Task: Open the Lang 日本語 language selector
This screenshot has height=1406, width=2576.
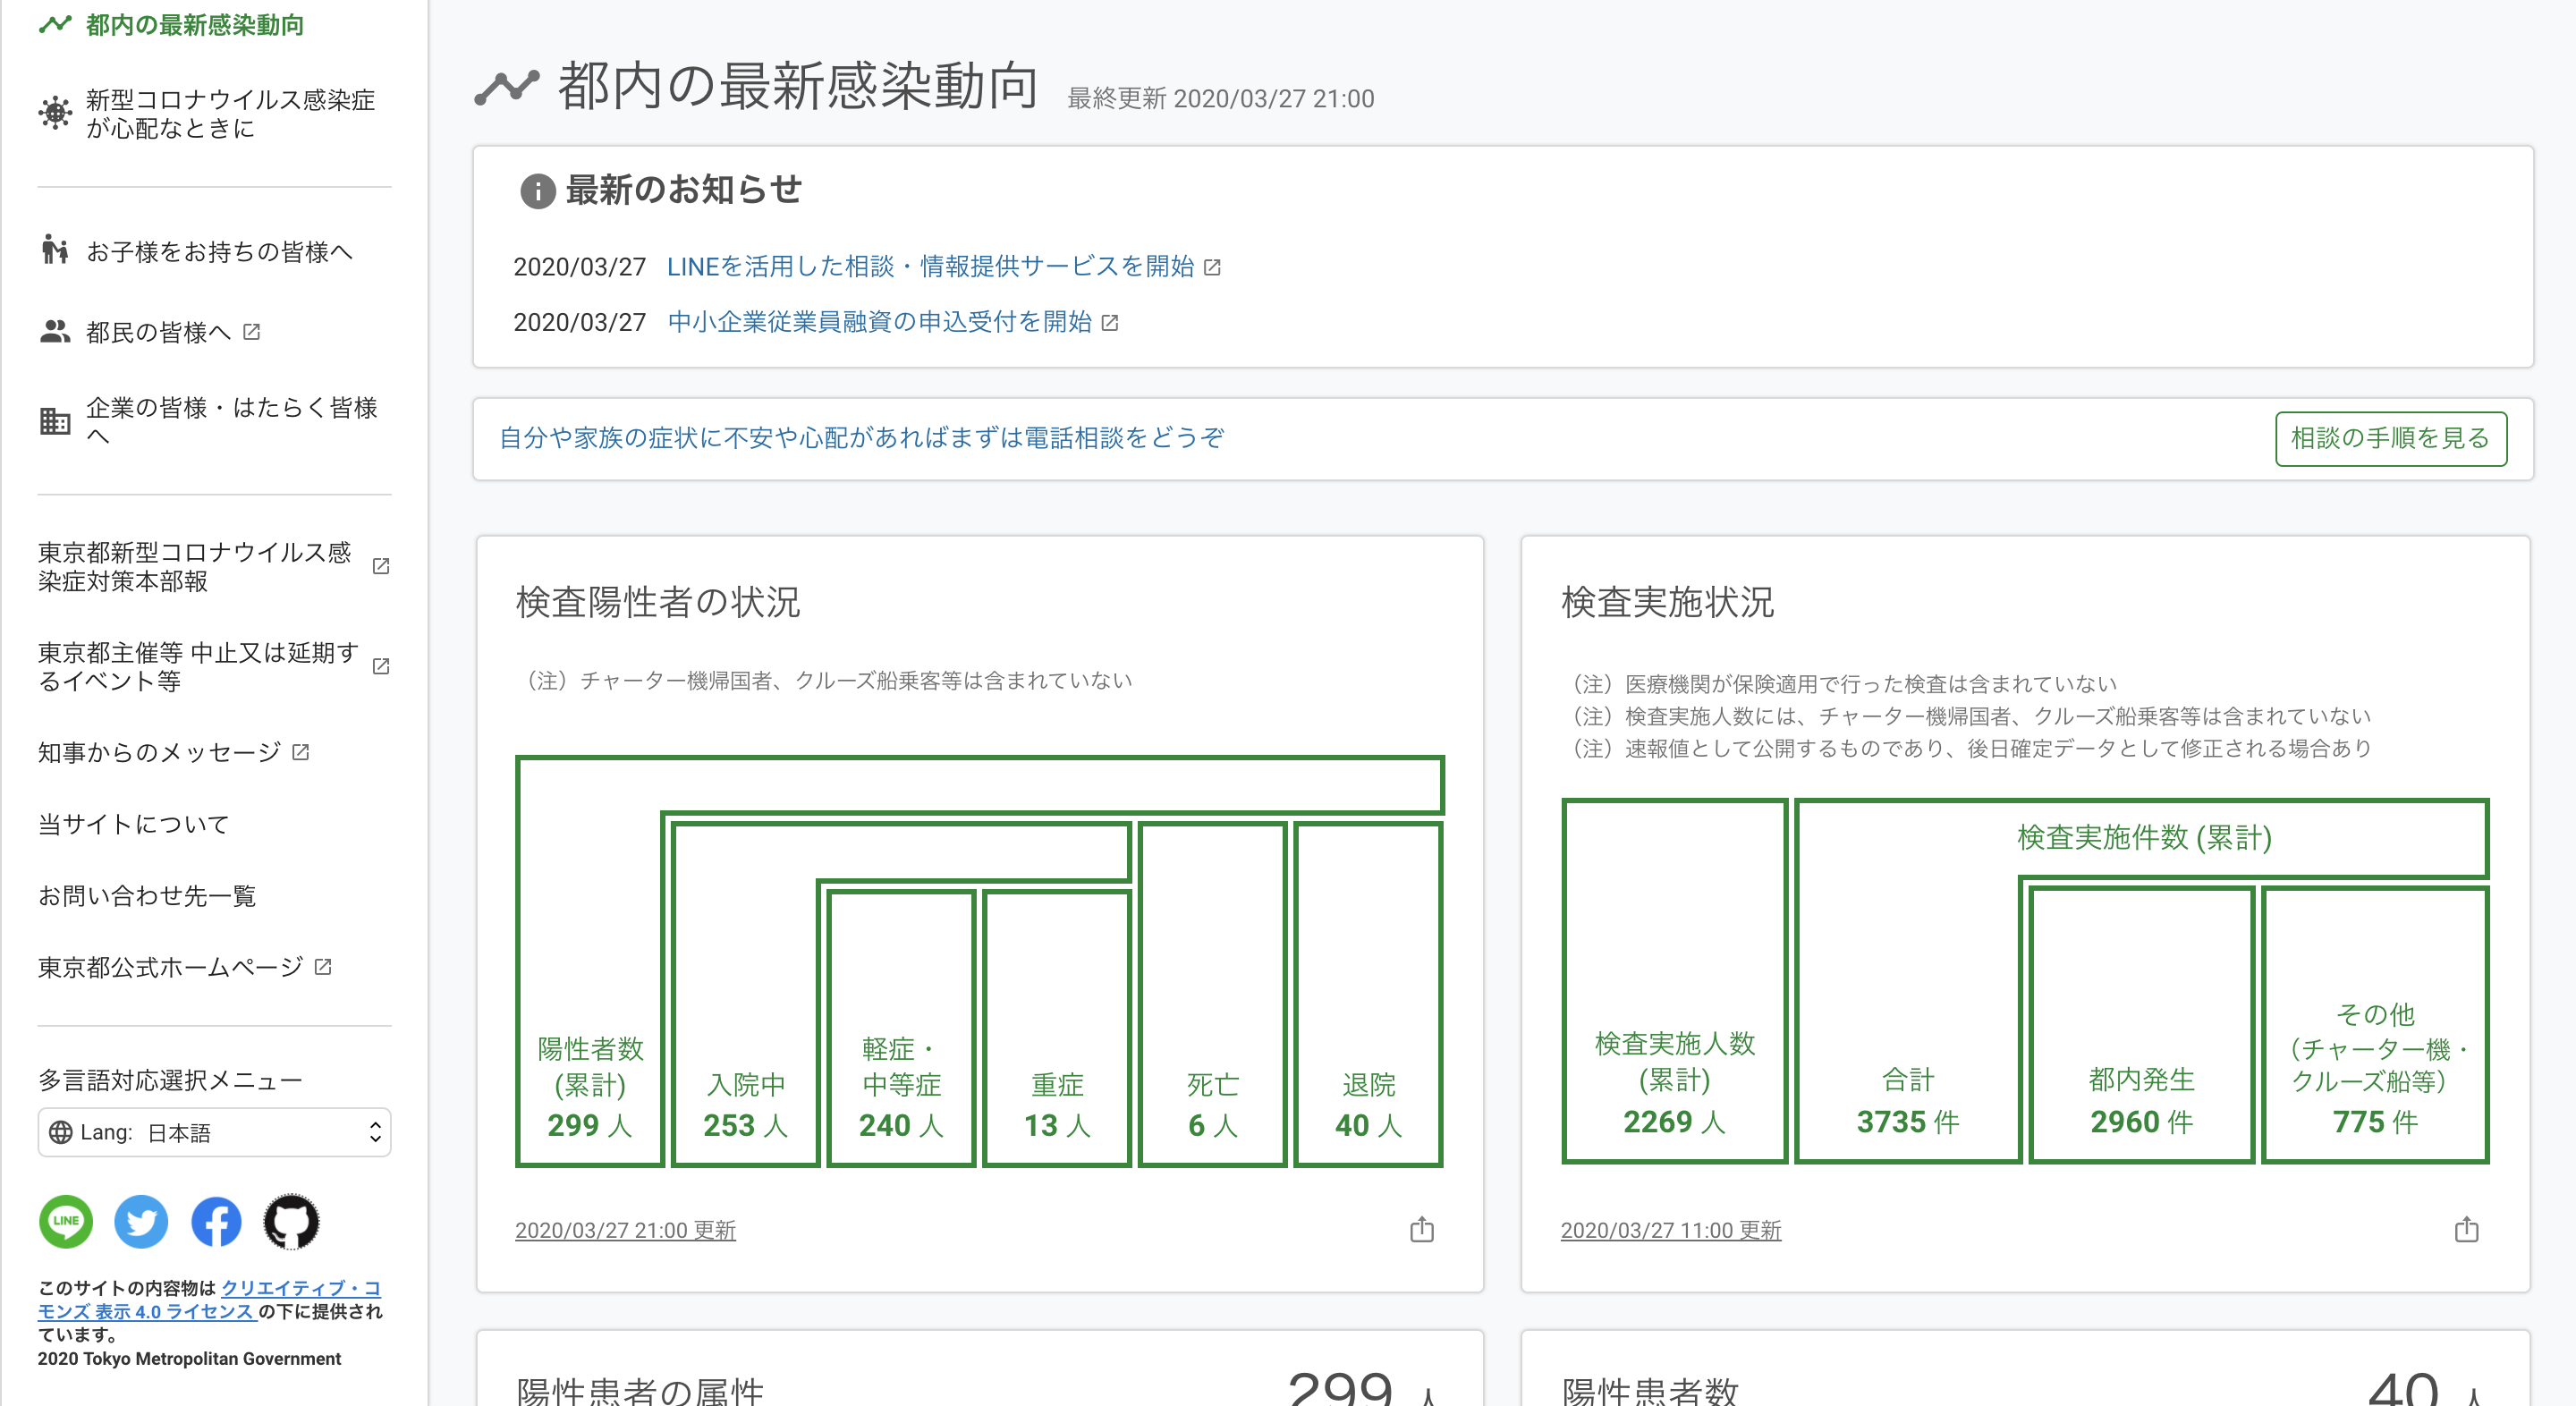Action: pos(213,1132)
